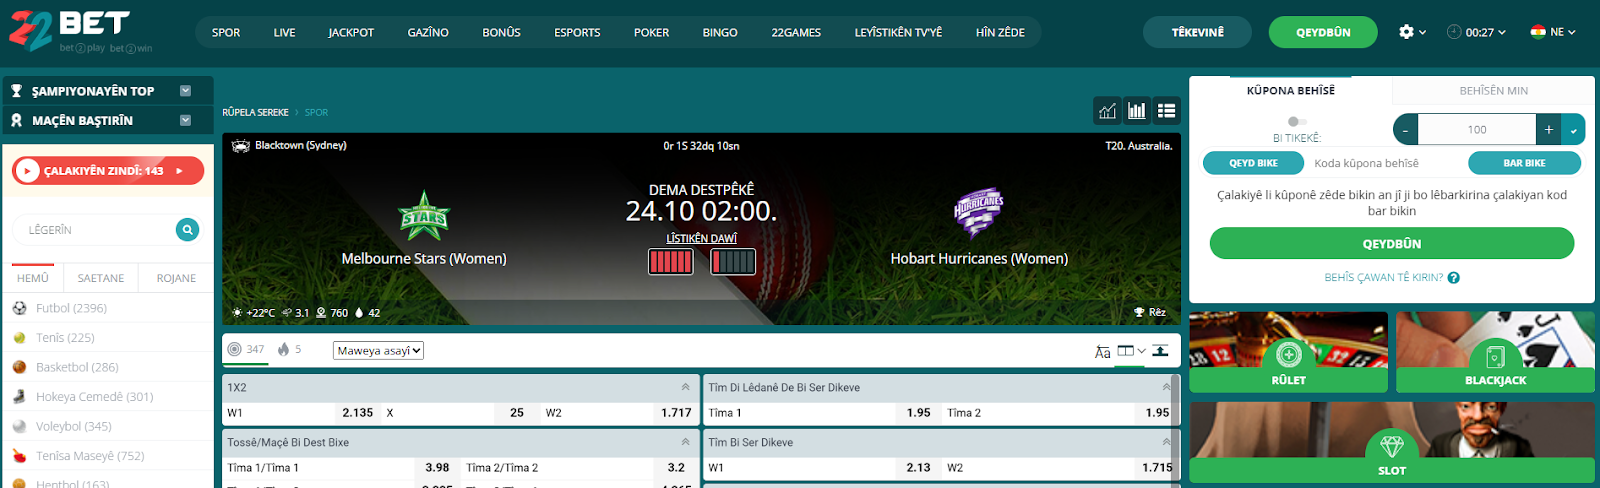Expand the Şampiyonayên Top section arrow
This screenshot has width=1600, height=488.
click(x=185, y=91)
